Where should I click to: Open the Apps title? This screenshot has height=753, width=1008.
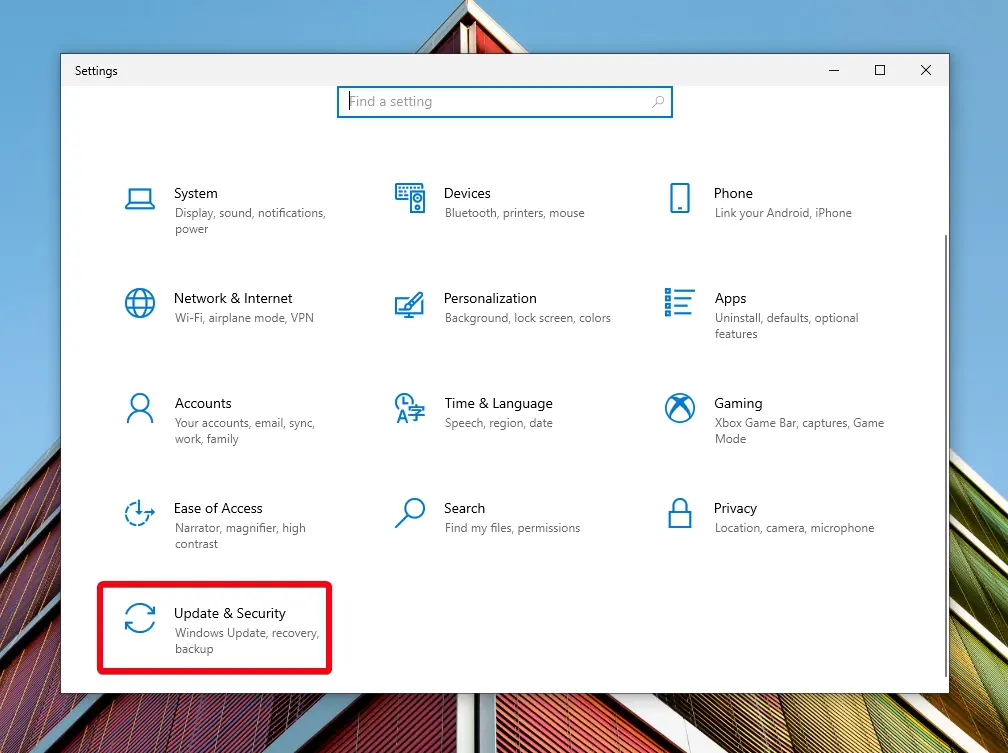[x=730, y=298]
